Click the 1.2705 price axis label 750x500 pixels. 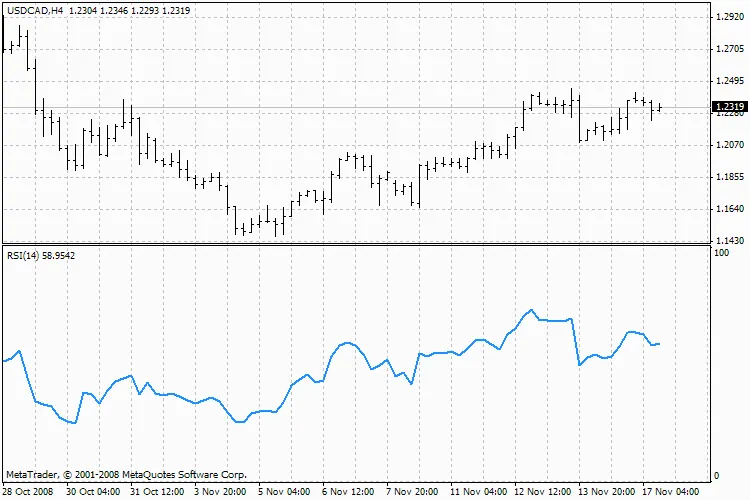tap(727, 49)
